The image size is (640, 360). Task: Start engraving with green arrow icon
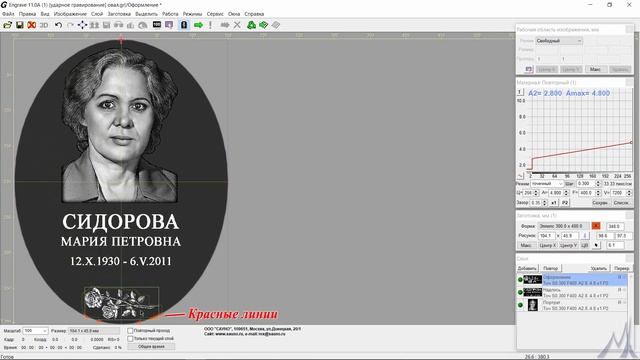click(x=198, y=25)
